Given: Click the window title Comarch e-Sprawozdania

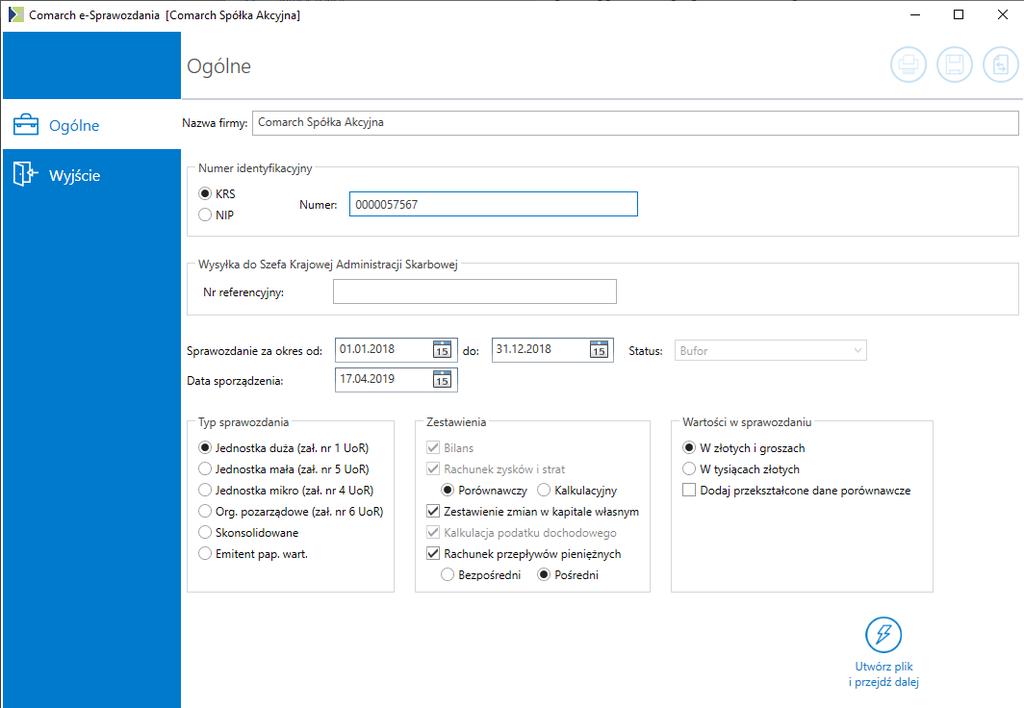Looking at the screenshot, I should (x=94, y=15).
